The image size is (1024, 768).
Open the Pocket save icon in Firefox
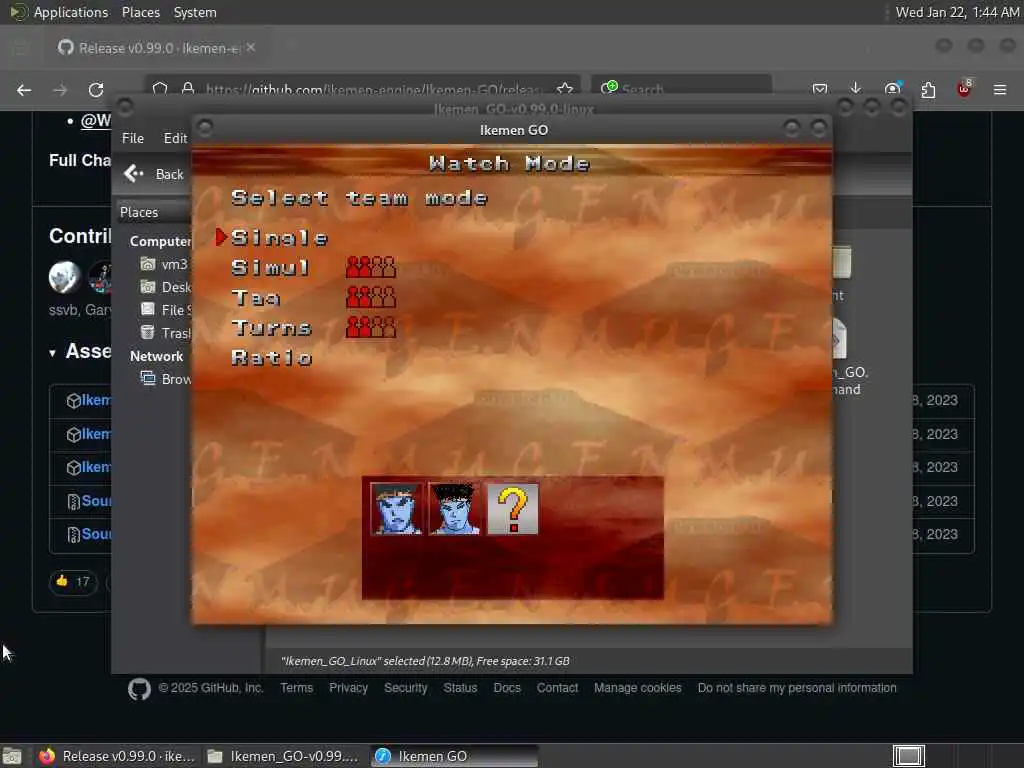point(820,89)
